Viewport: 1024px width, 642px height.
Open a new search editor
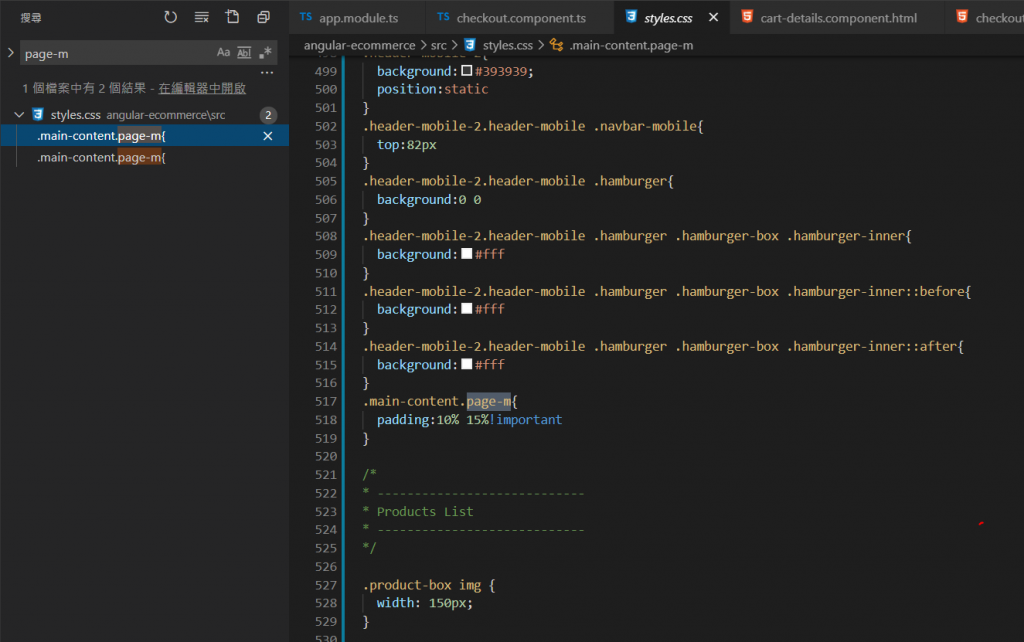point(233,17)
